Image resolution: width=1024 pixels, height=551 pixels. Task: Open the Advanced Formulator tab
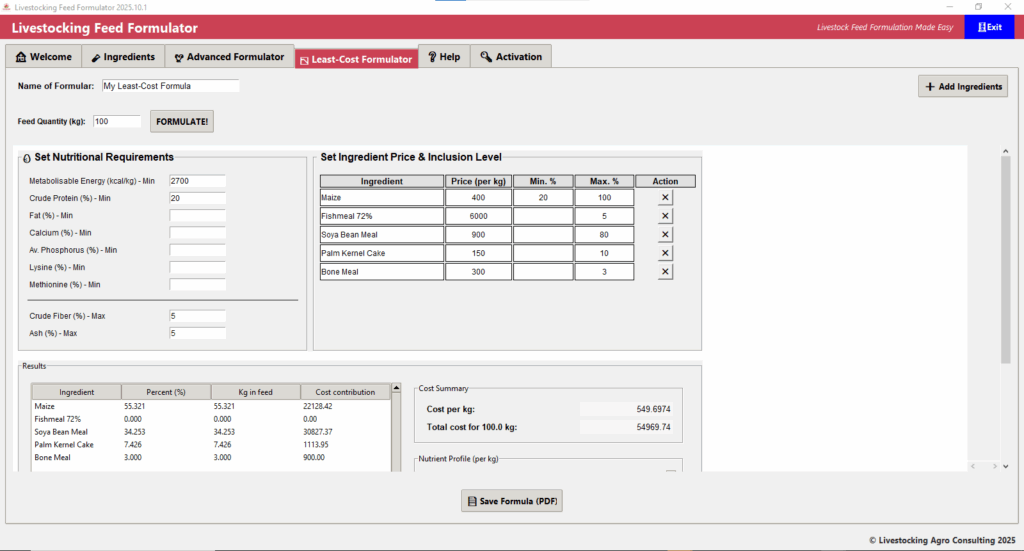click(229, 57)
